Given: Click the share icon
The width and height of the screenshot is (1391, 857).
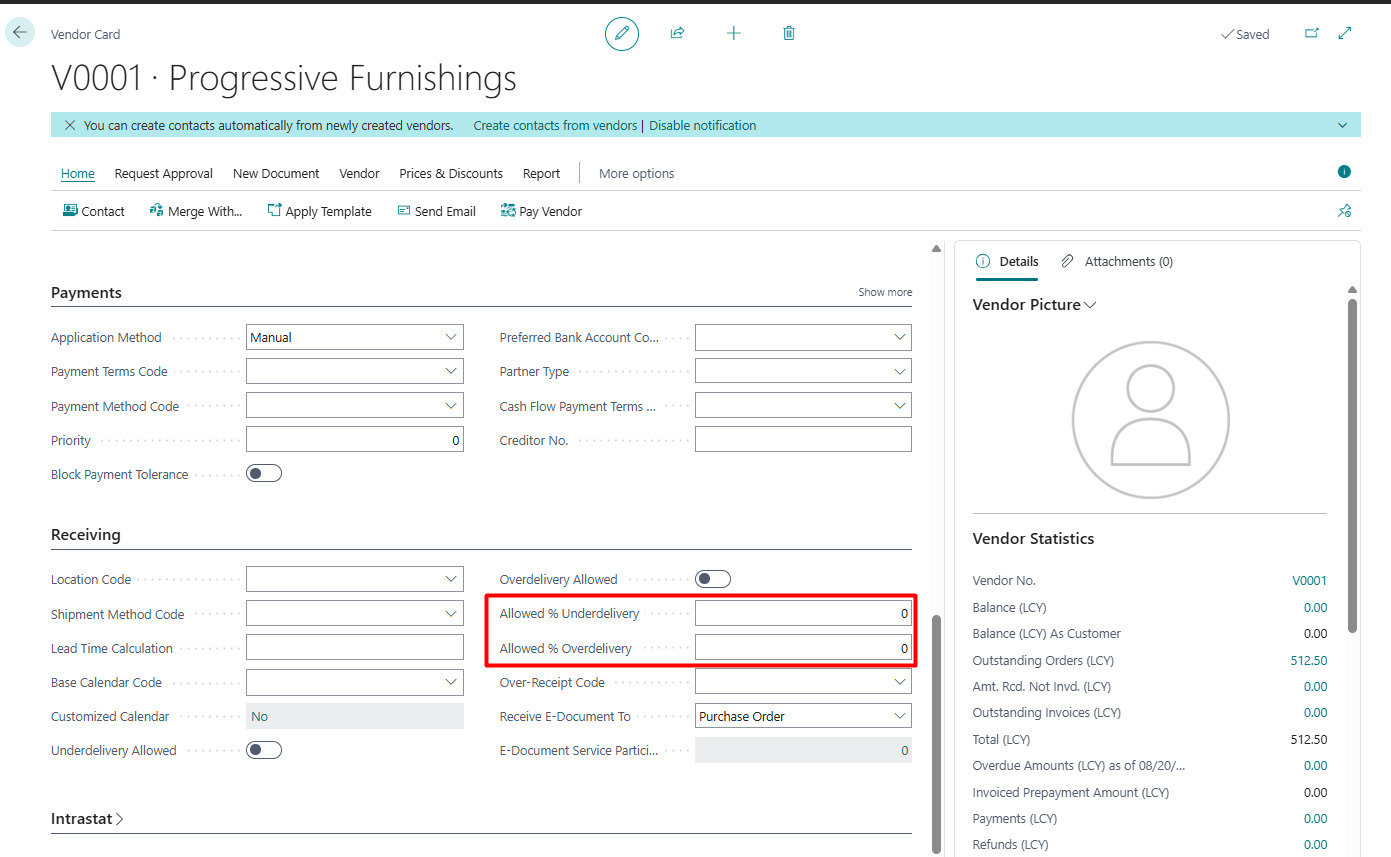Looking at the screenshot, I should (x=677, y=33).
